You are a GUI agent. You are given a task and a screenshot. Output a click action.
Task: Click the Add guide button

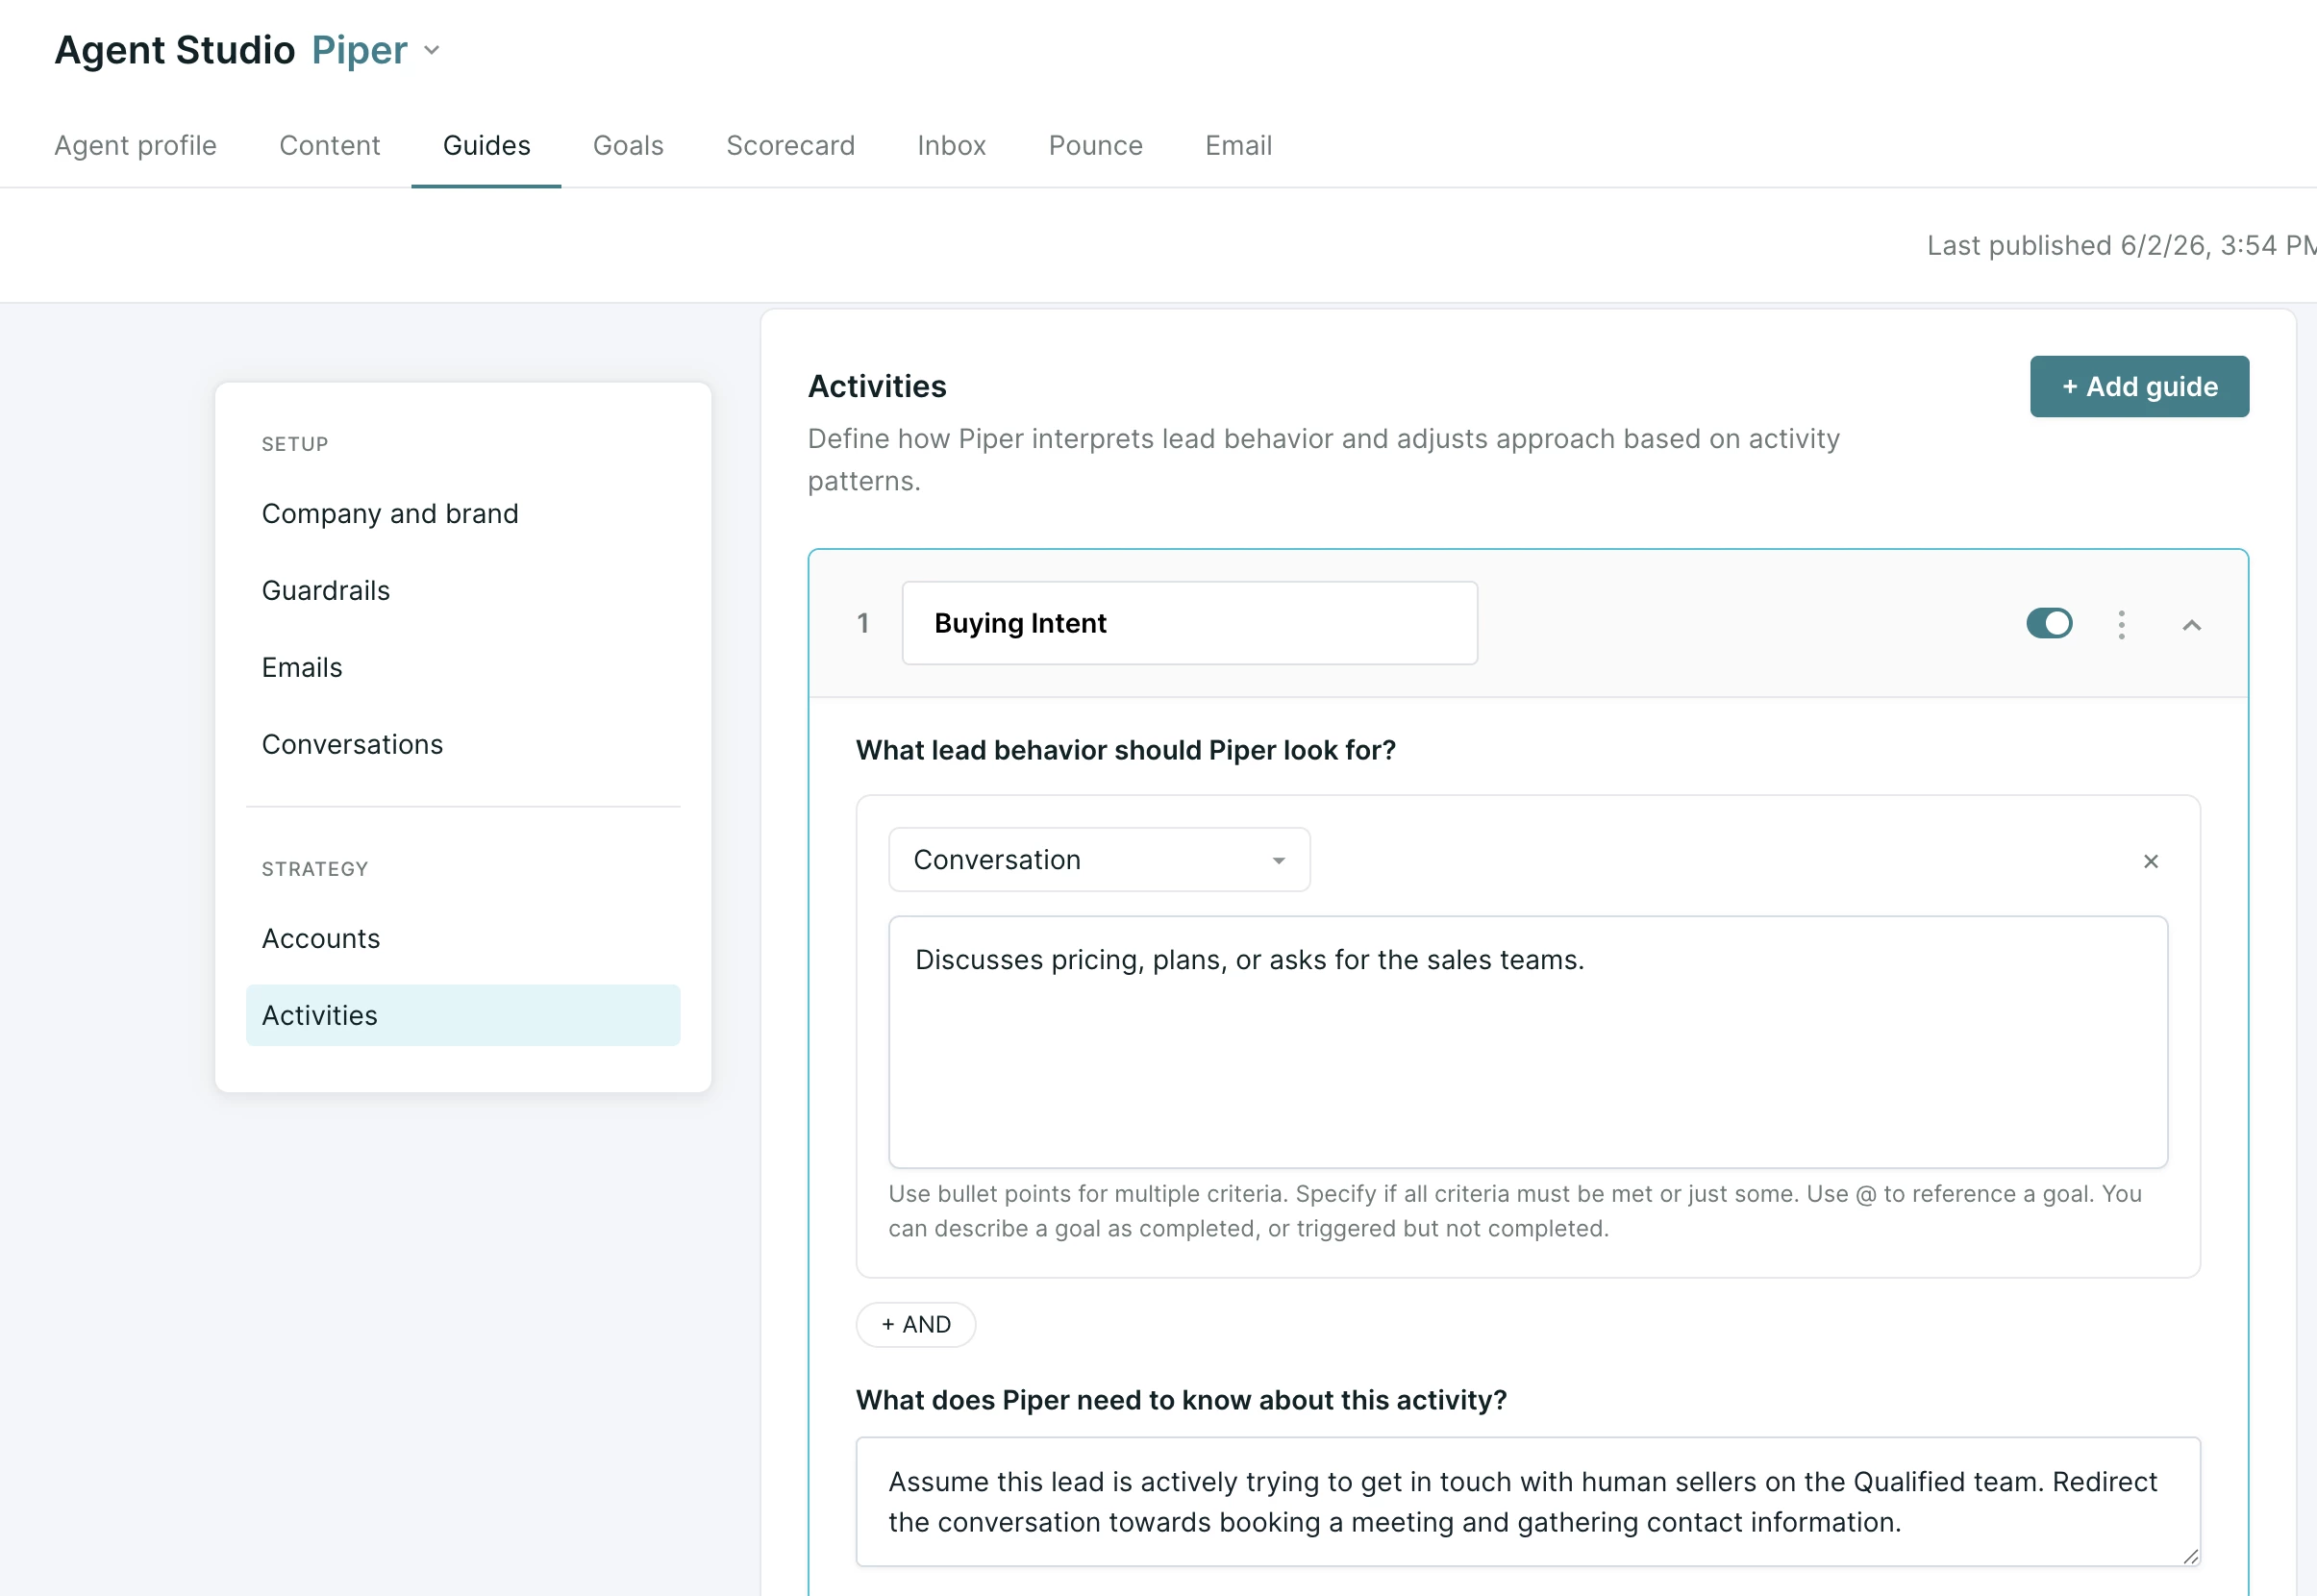coord(2139,386)
